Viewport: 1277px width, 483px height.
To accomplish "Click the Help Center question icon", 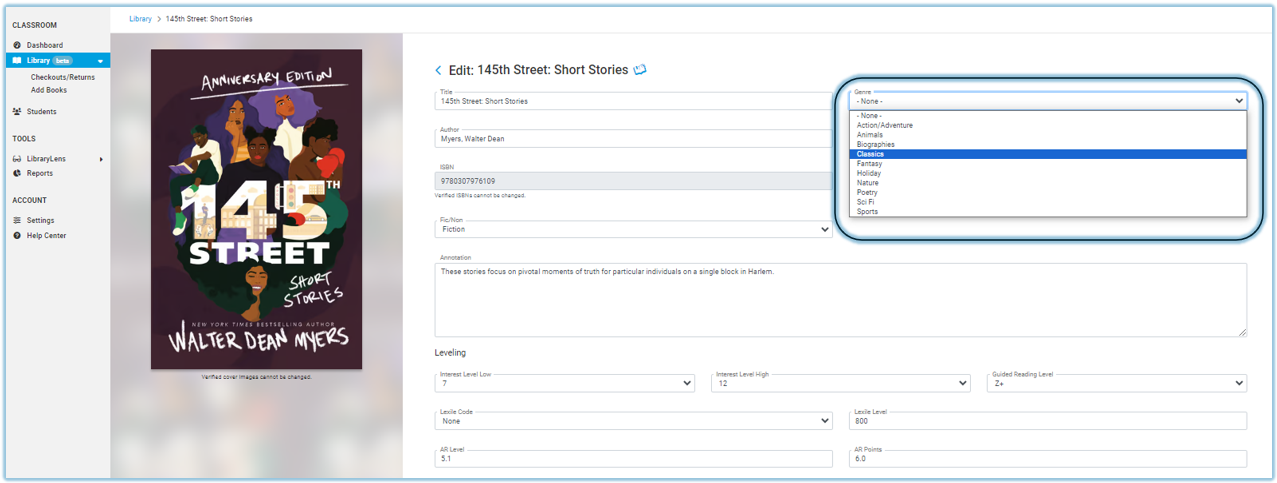I will (17, 235).
